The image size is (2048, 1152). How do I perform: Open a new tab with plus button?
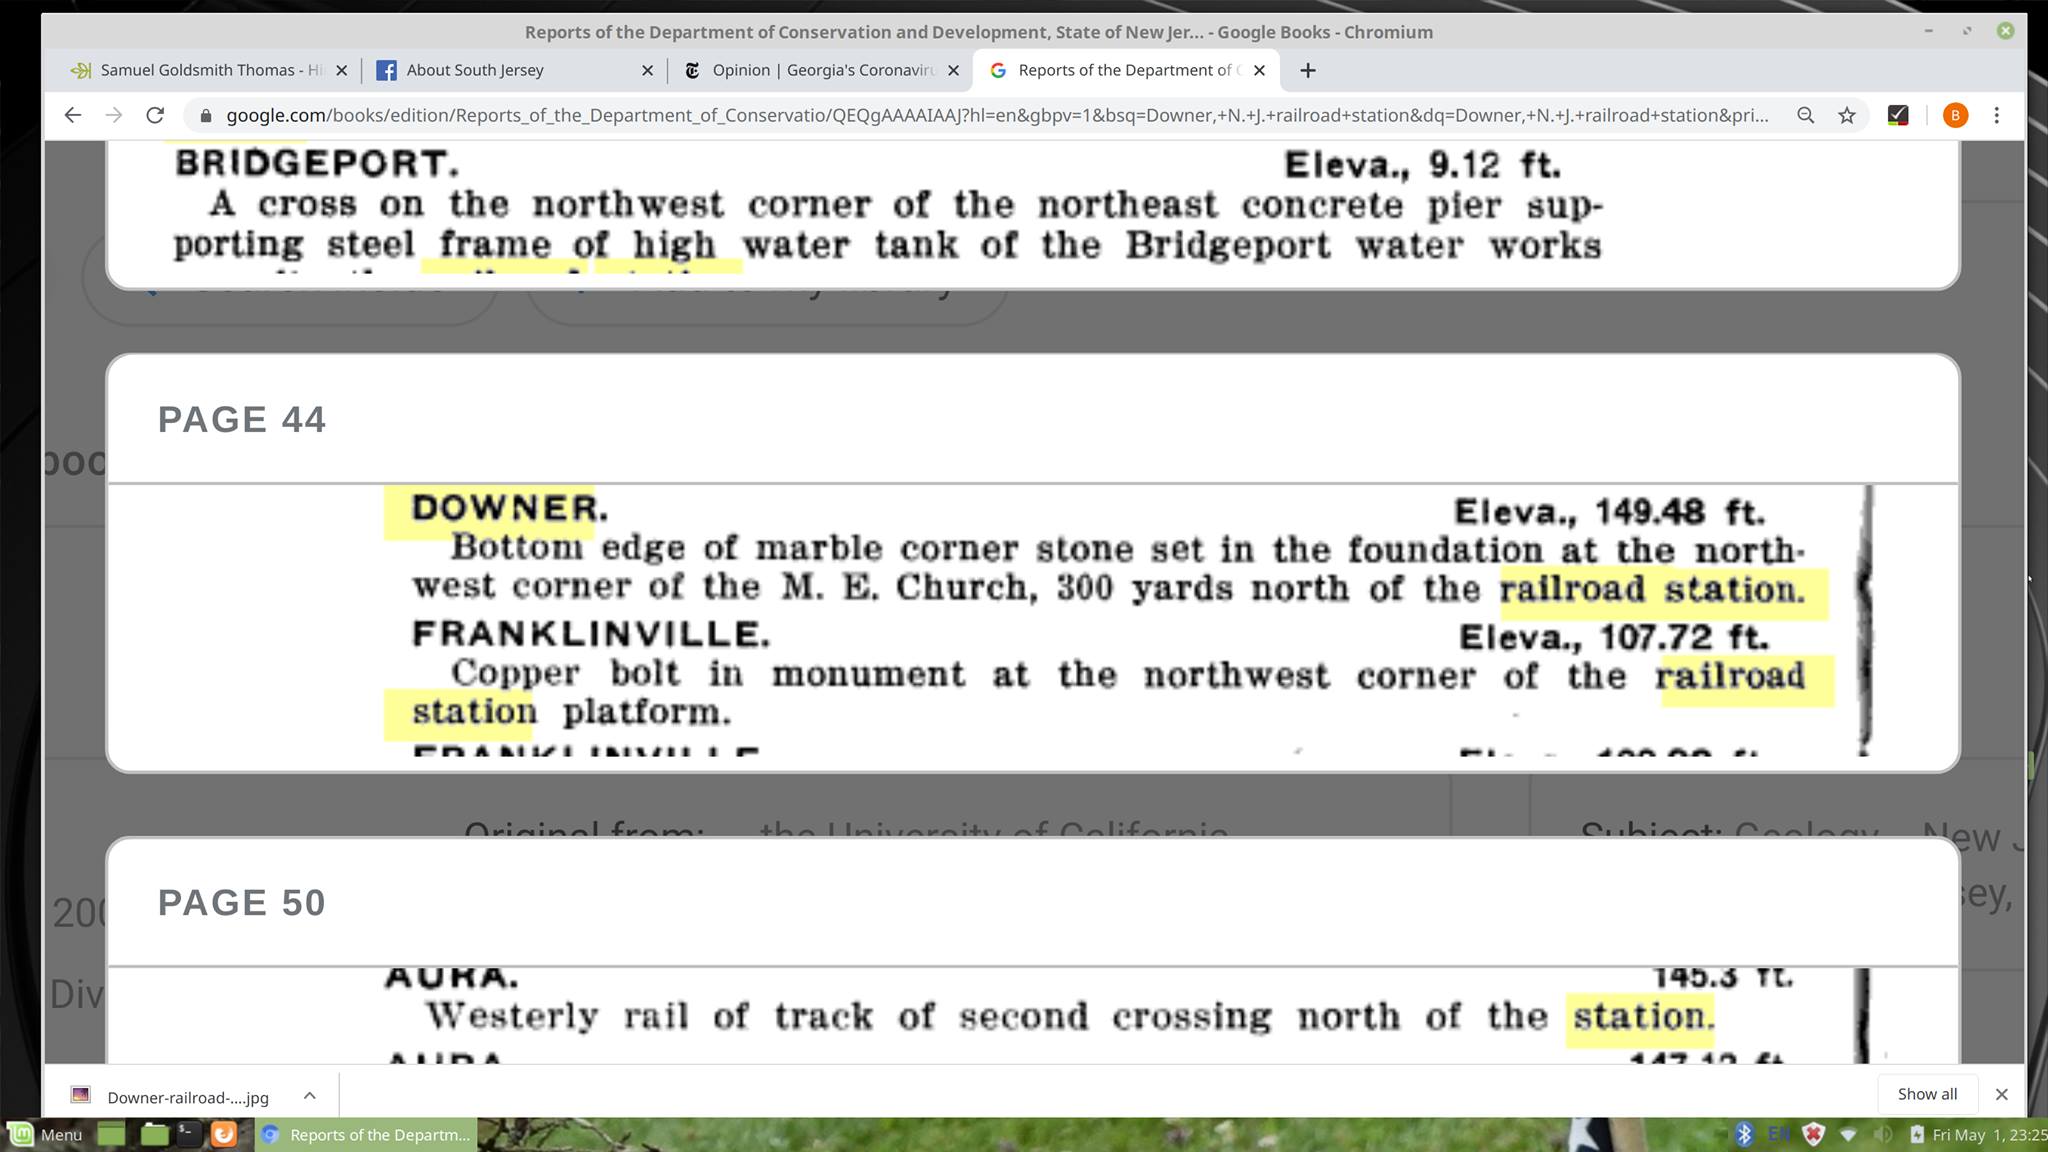pyautogui.click(x=1308, y=70)
